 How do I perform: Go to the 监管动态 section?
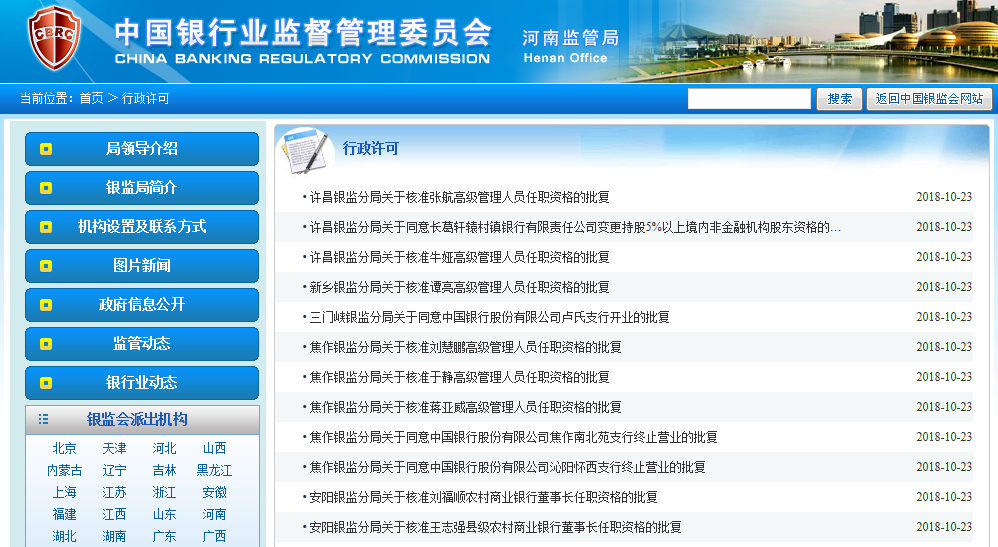pos(141,344)
